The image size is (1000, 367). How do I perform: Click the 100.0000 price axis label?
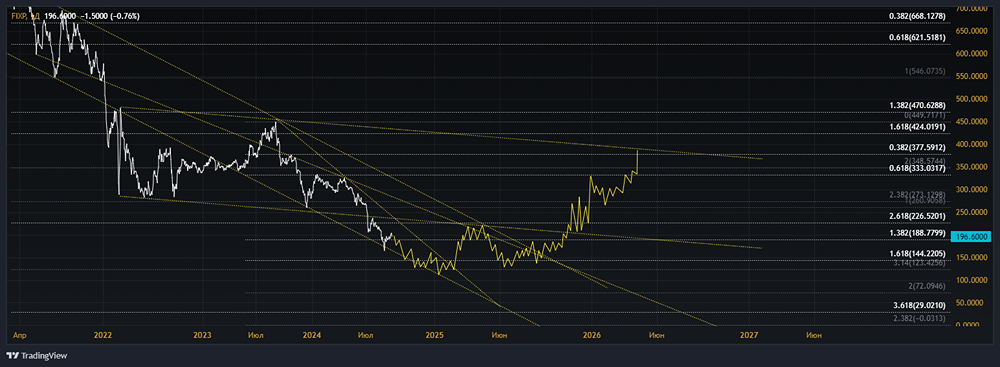970,280
